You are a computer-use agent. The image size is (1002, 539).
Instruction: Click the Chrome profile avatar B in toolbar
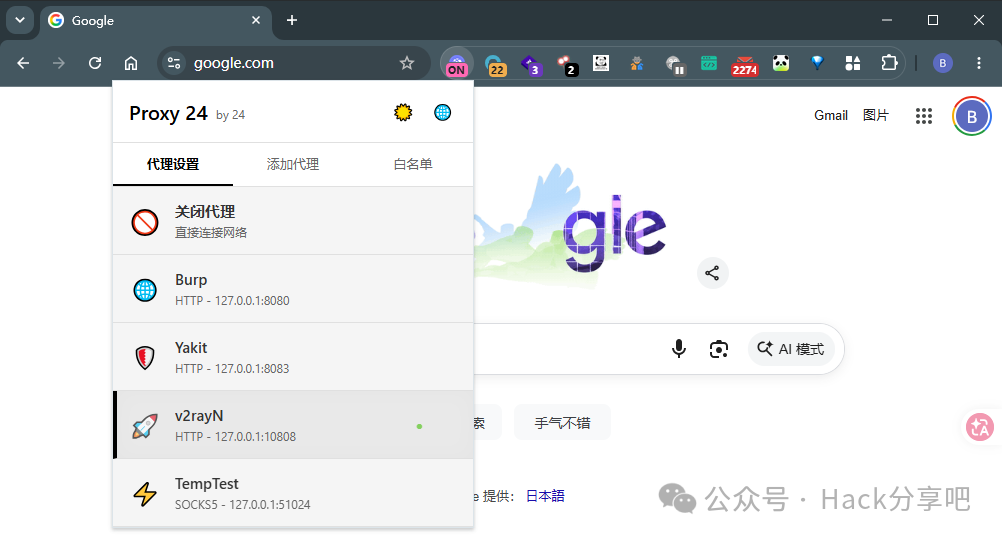tap(943, 63)
